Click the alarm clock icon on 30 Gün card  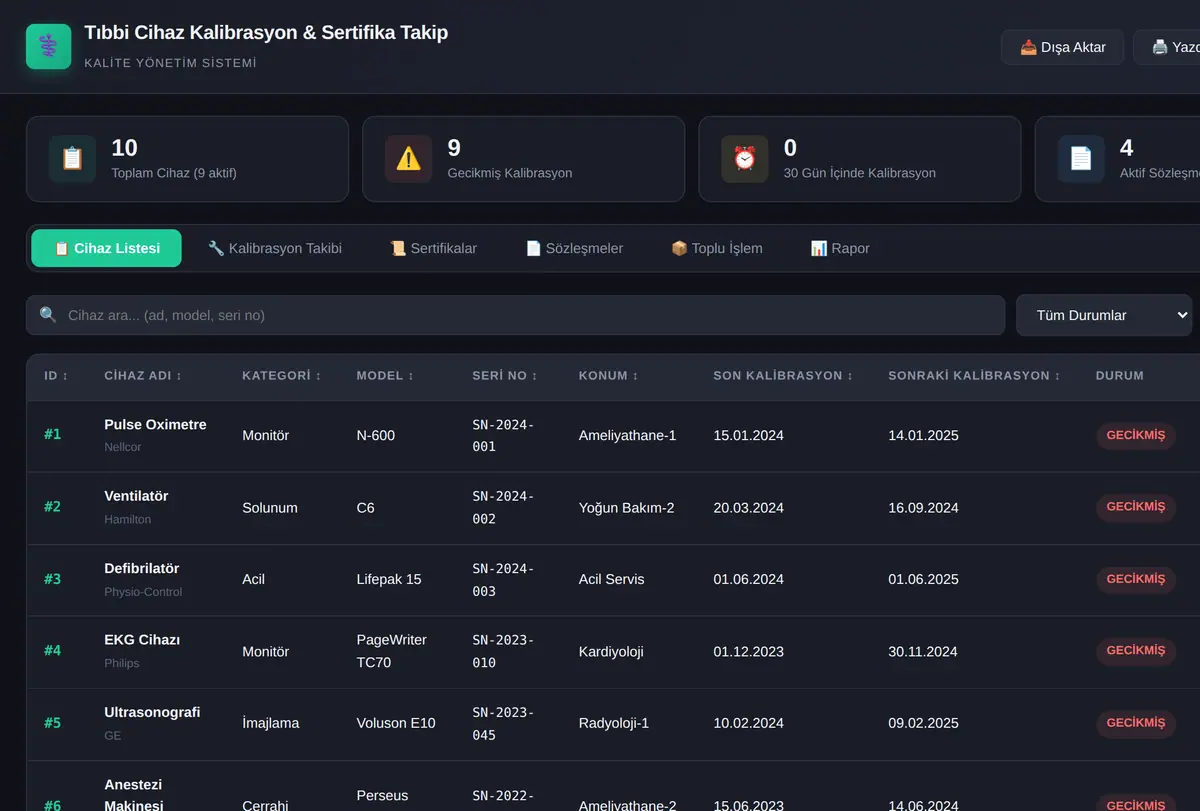[745, 159]
